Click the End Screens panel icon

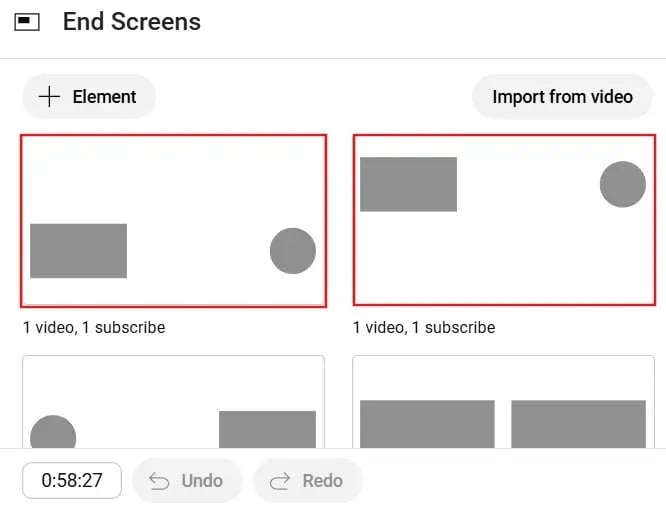[x=27, y=22]
